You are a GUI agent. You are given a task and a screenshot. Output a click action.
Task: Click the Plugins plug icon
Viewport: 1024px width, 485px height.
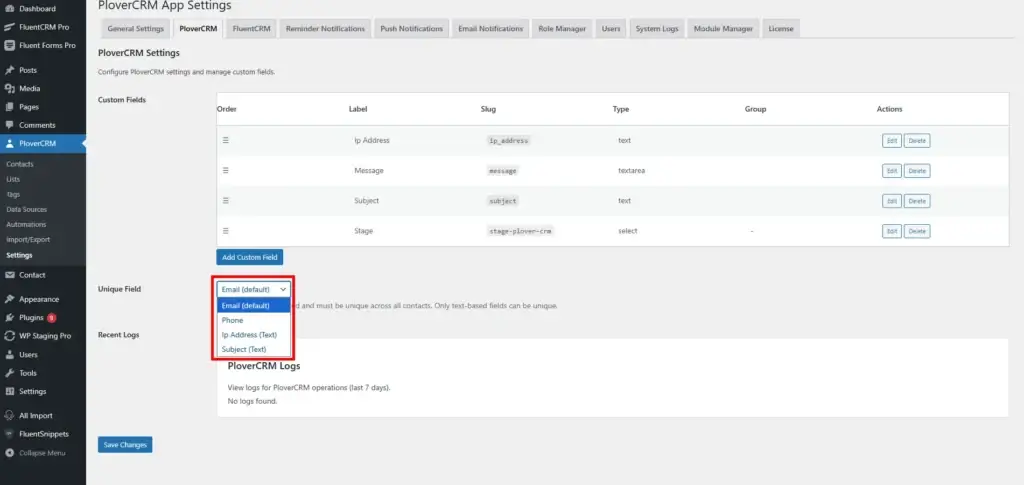9,318
